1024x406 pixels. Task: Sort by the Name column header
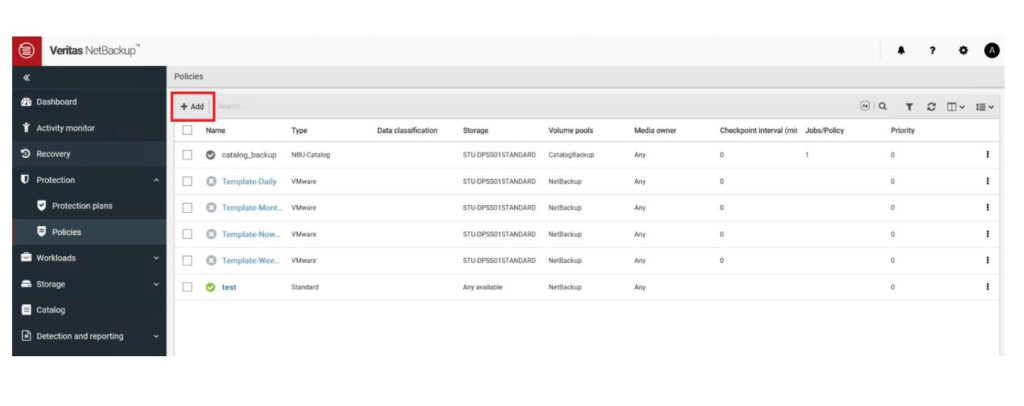point(216,131)
